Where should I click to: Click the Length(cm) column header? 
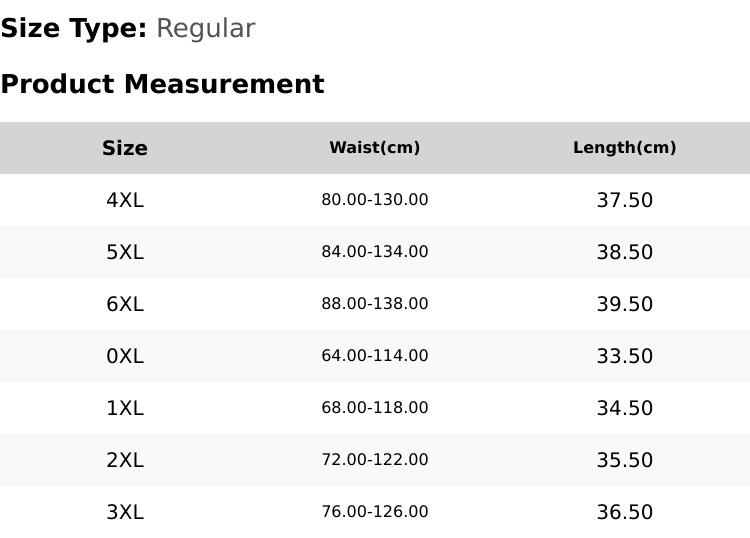[x=625, y=148]
